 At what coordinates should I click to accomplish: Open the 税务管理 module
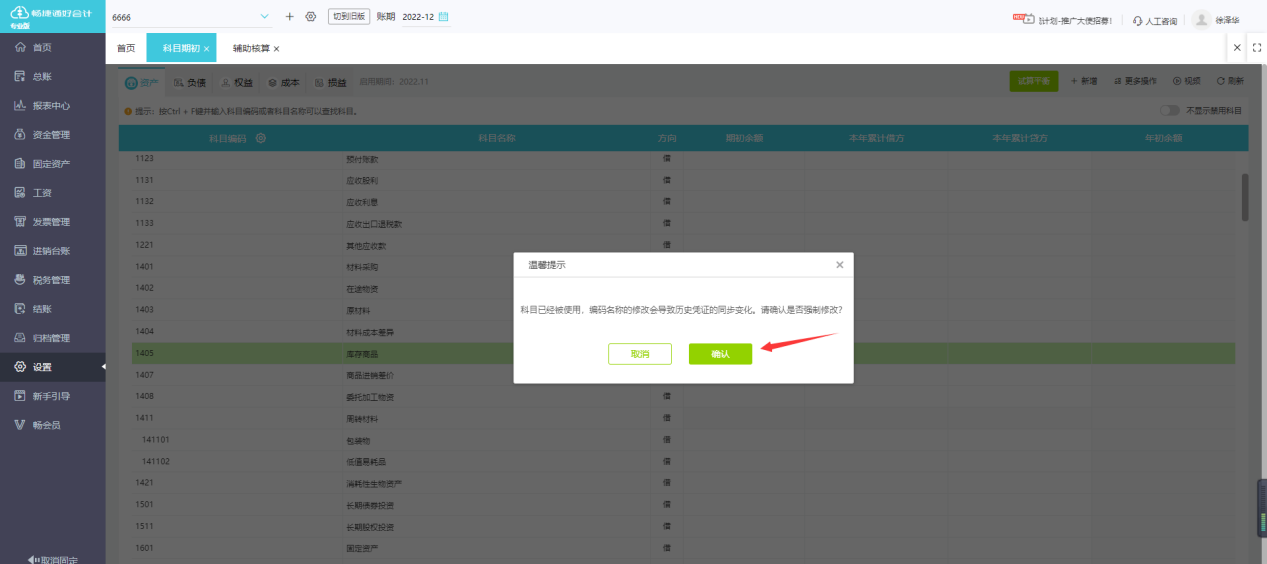tap(50, 280)
